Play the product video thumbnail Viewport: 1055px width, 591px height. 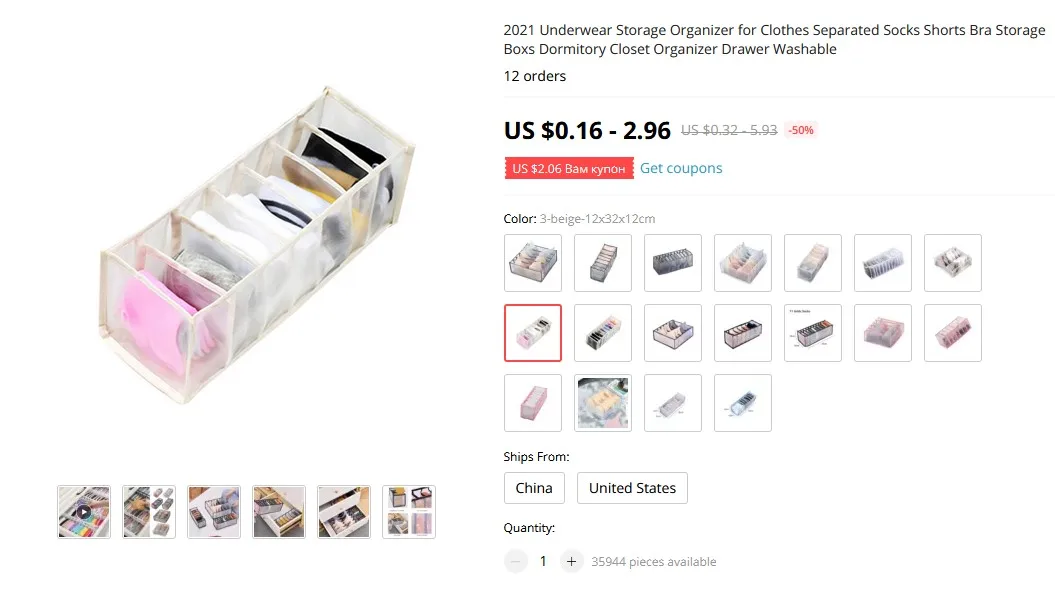(x=84, y=512)
